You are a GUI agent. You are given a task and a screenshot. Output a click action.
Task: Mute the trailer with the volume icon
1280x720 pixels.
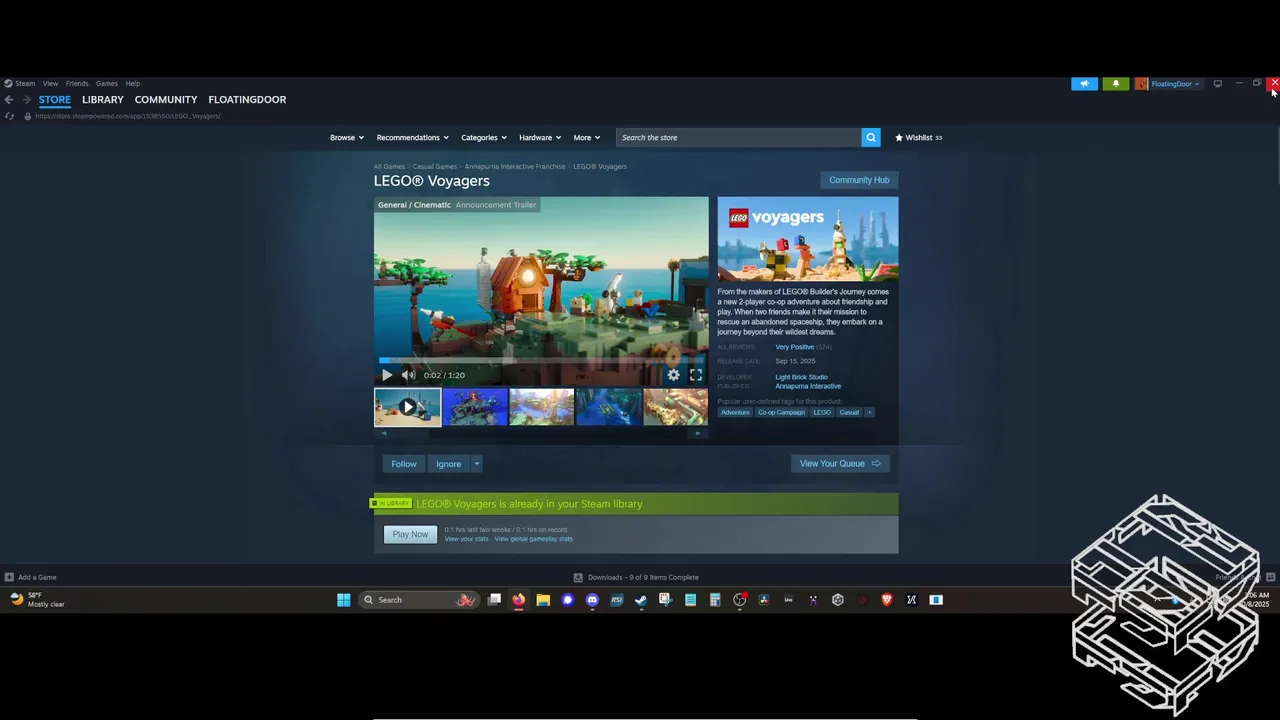point(408,375)
